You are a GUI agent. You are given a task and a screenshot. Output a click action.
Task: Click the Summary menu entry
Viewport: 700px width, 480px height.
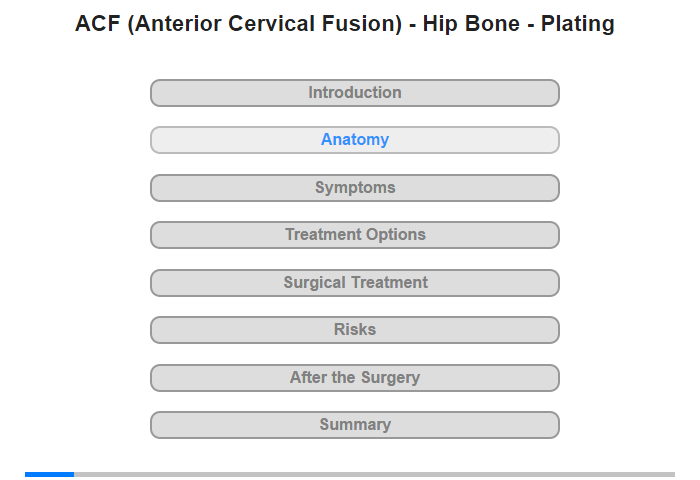(x=355, y=425)
